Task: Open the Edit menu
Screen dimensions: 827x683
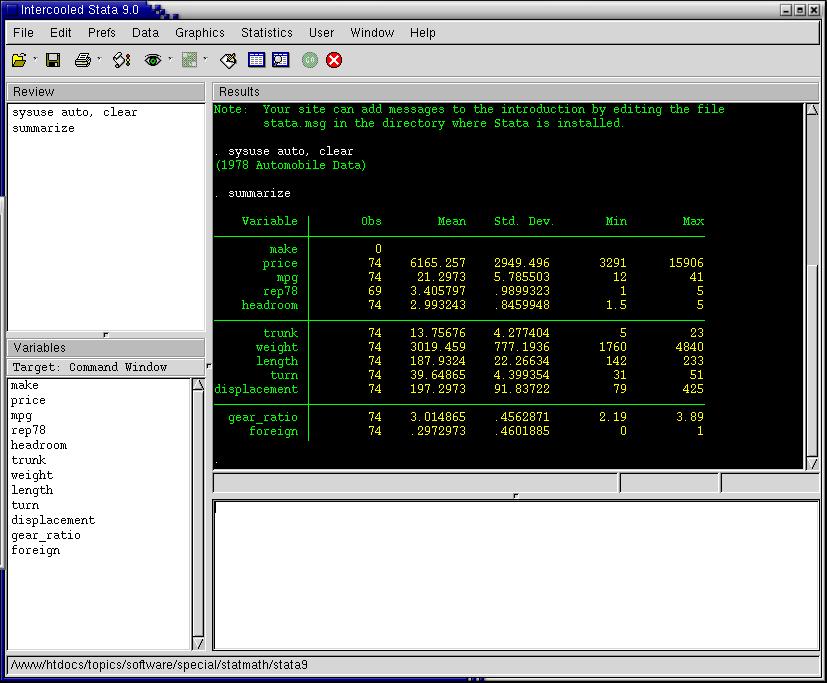Action: coord(61,33)
